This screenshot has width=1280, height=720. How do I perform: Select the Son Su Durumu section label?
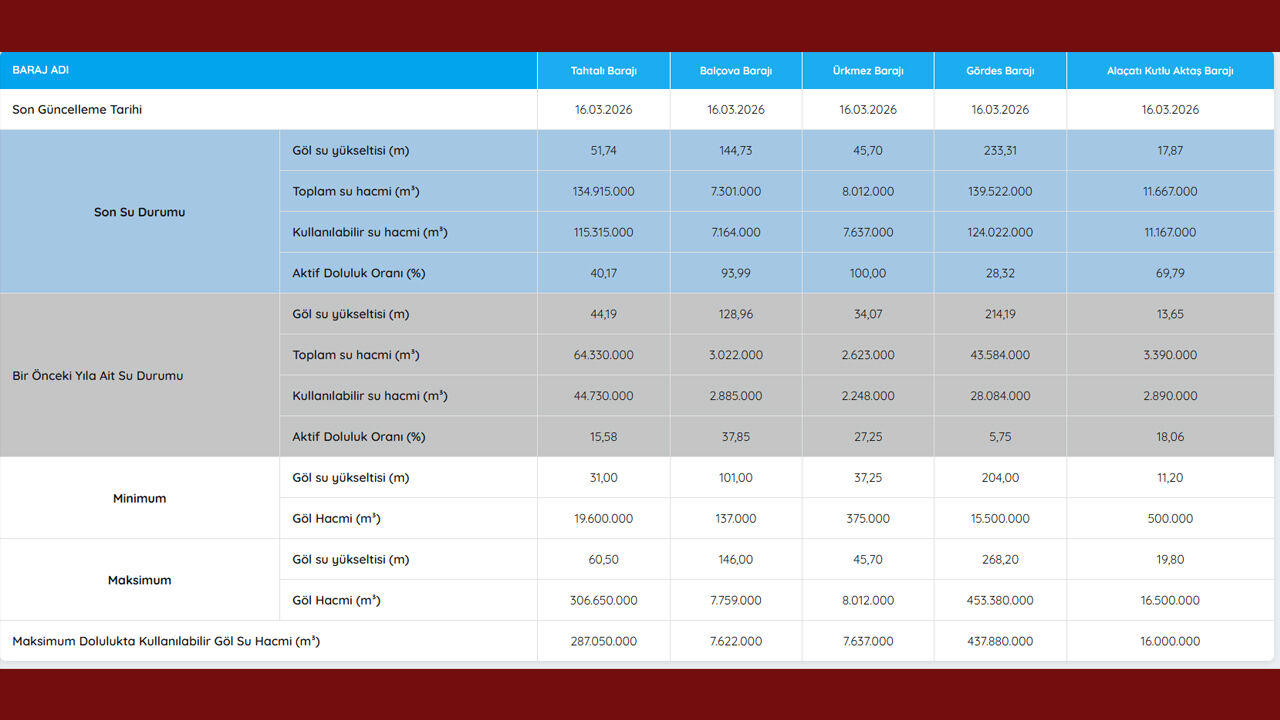click(139, 212)
